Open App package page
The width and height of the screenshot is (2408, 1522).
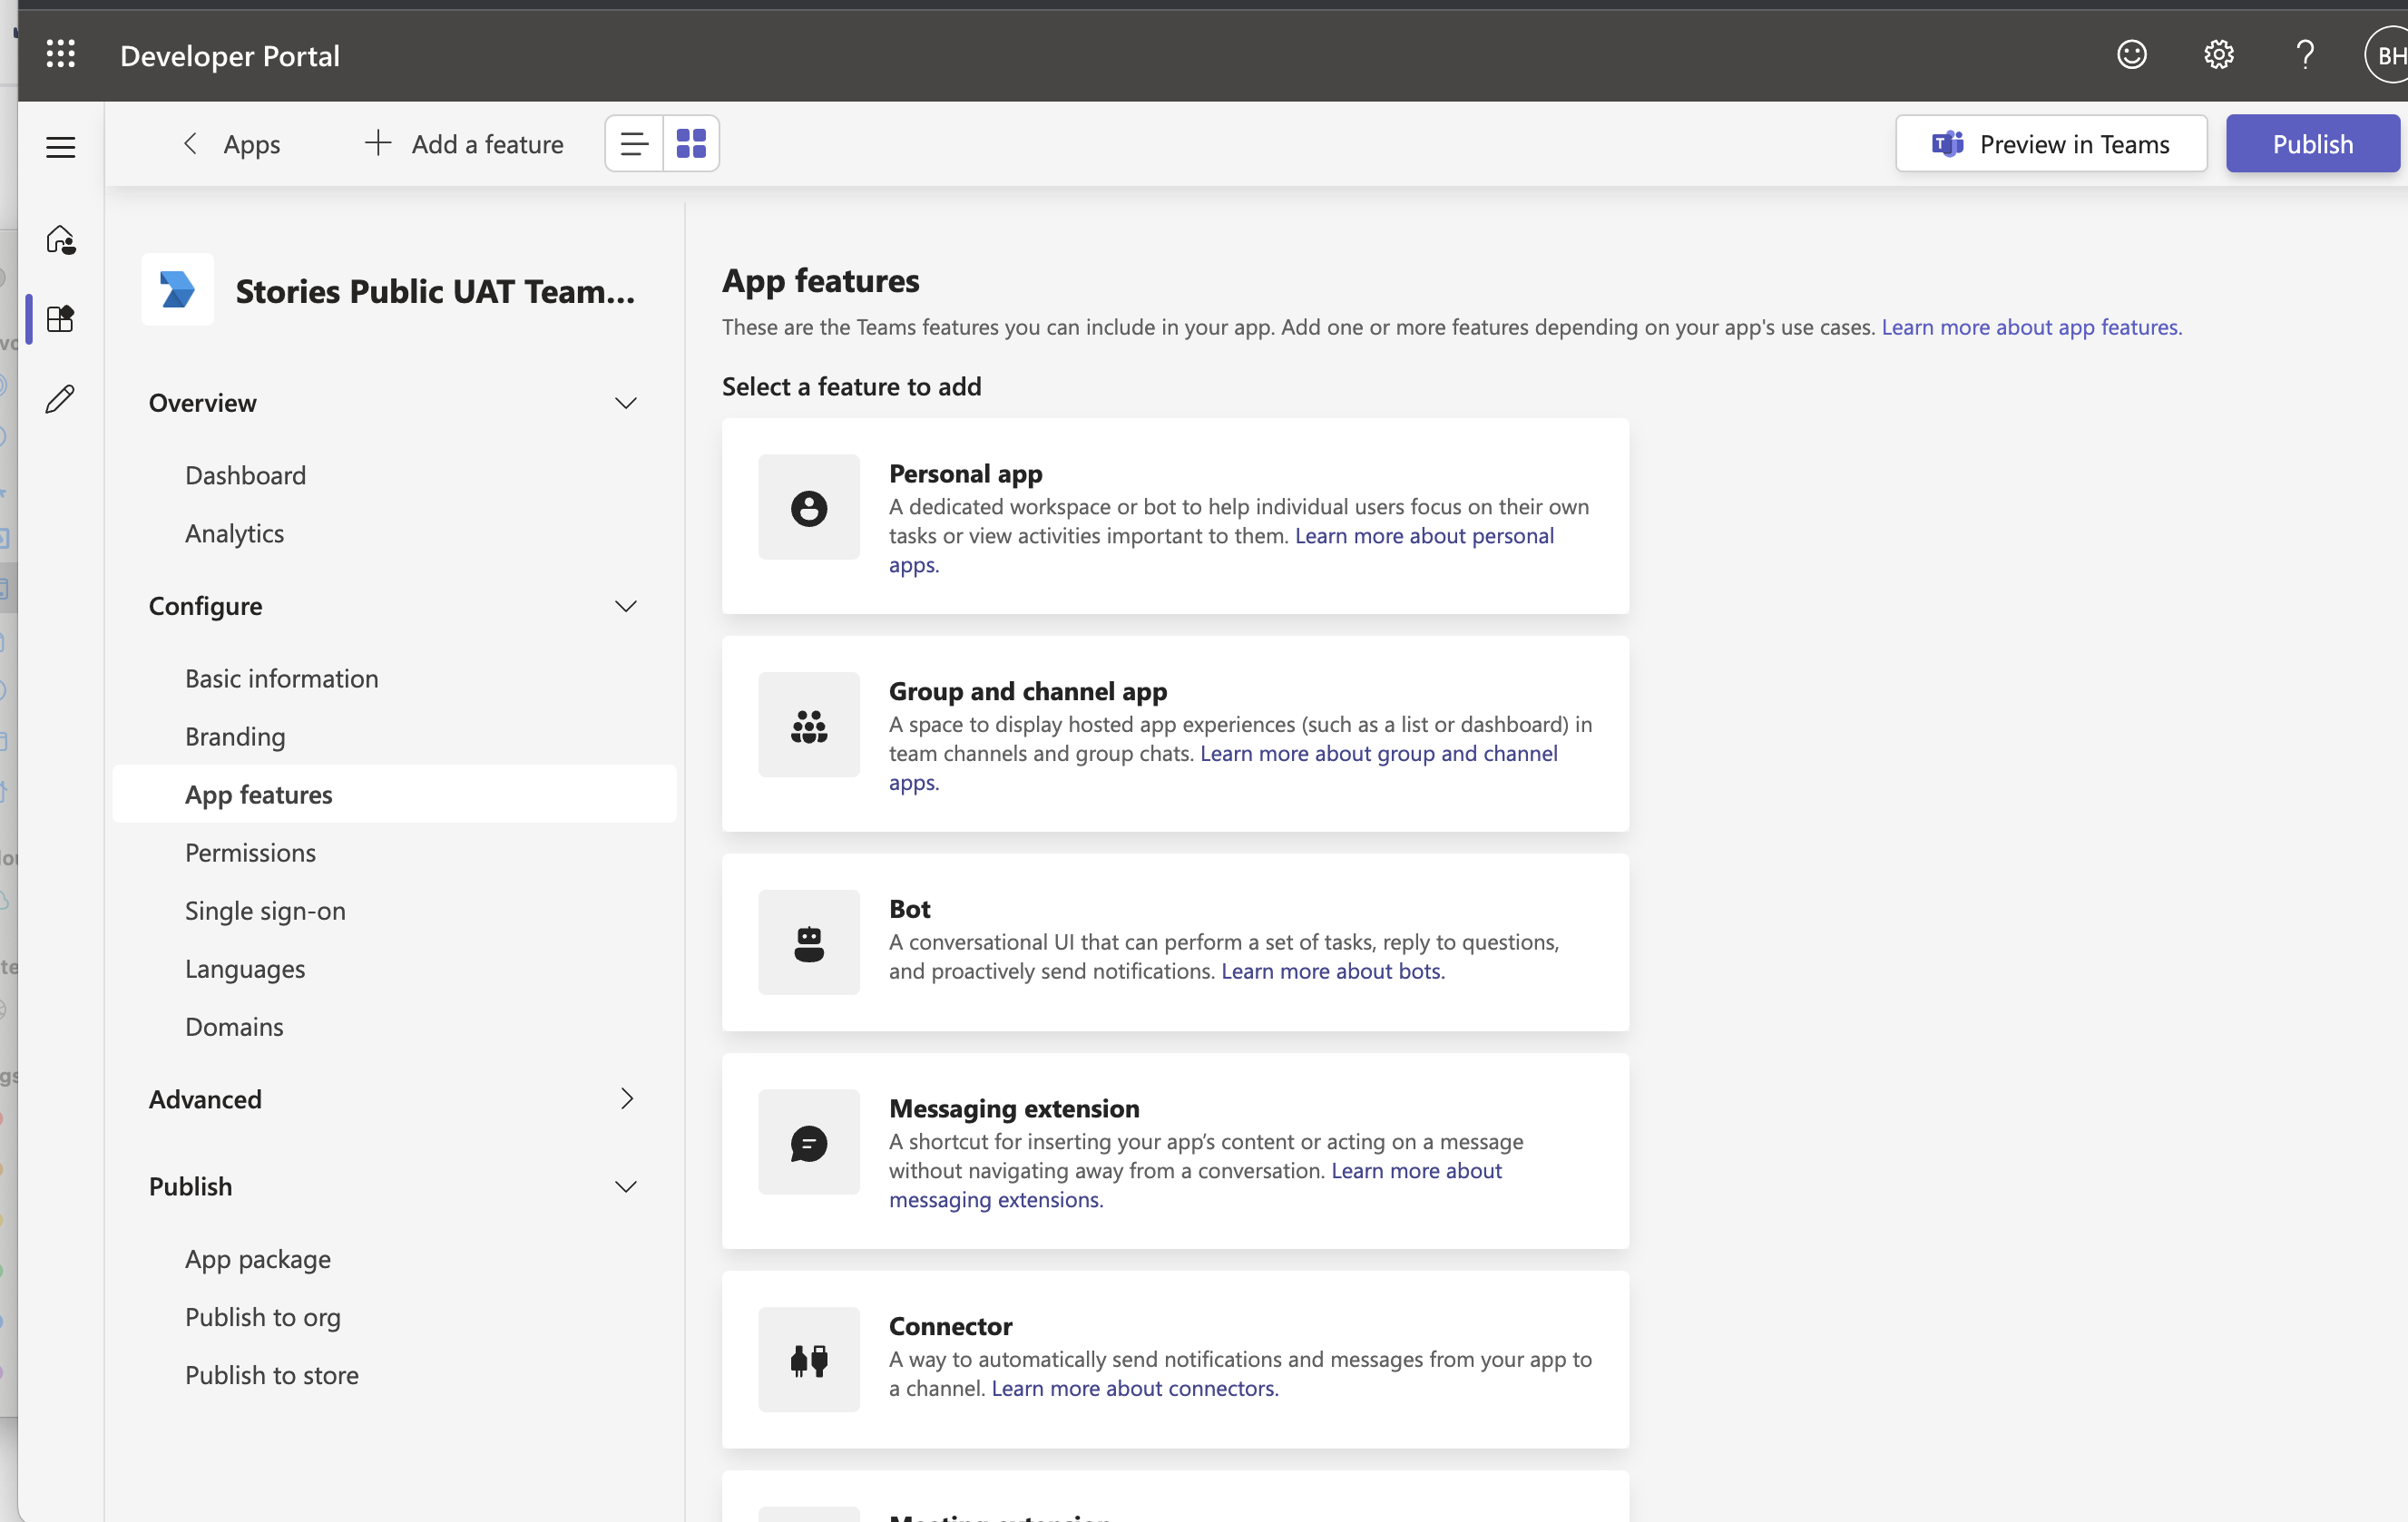pyautogui.click(x=258, y=1259)
